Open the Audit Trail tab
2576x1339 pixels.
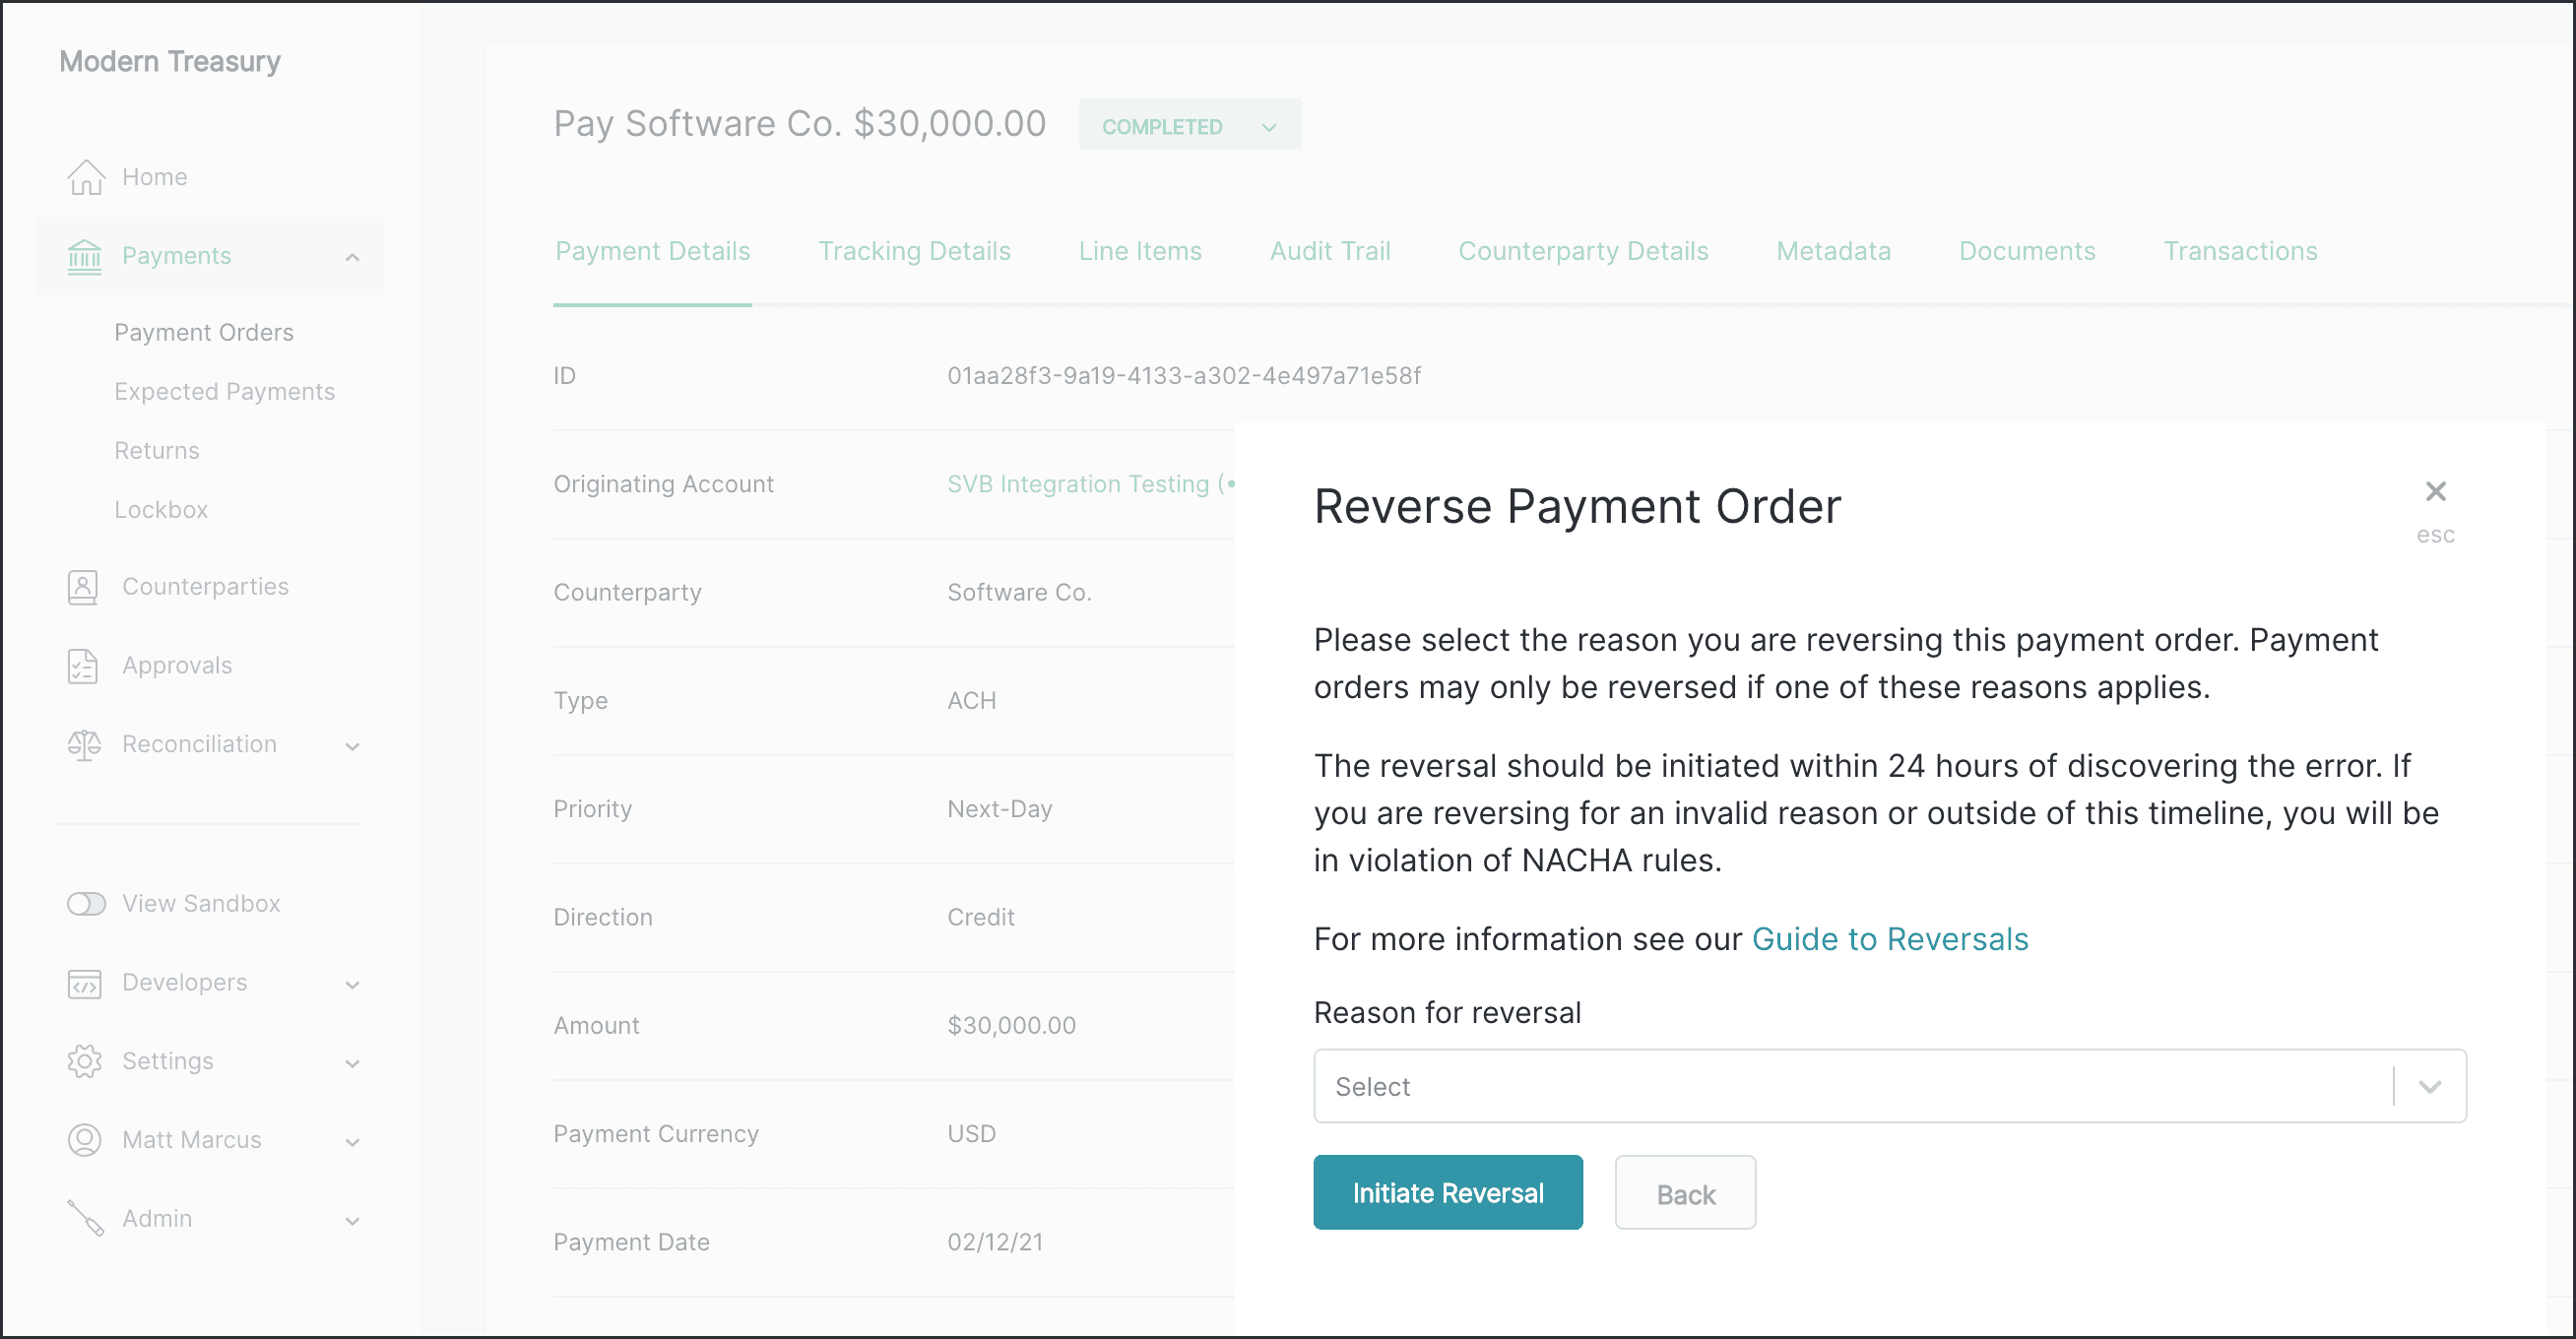(1329, 251)
